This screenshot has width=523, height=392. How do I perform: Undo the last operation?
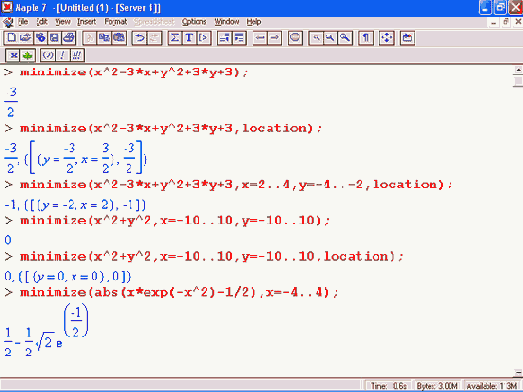(x=139, y=38)
